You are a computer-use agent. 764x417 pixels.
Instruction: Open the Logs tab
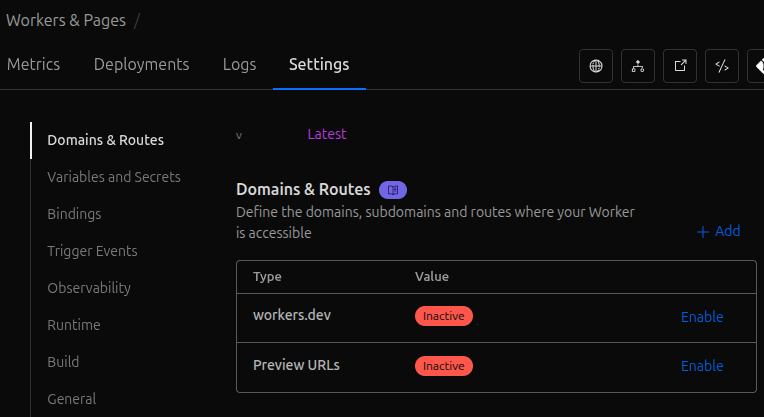coord(239,64)
